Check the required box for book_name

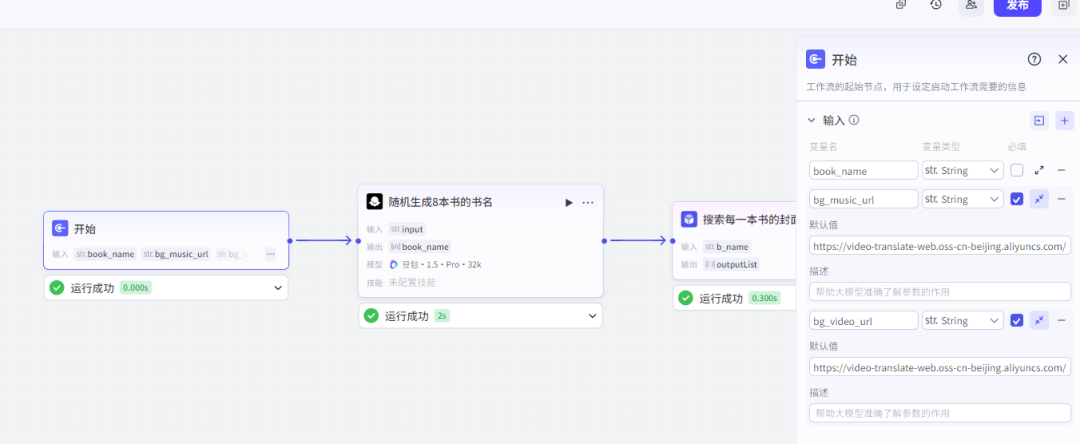tap(1017, 170)
